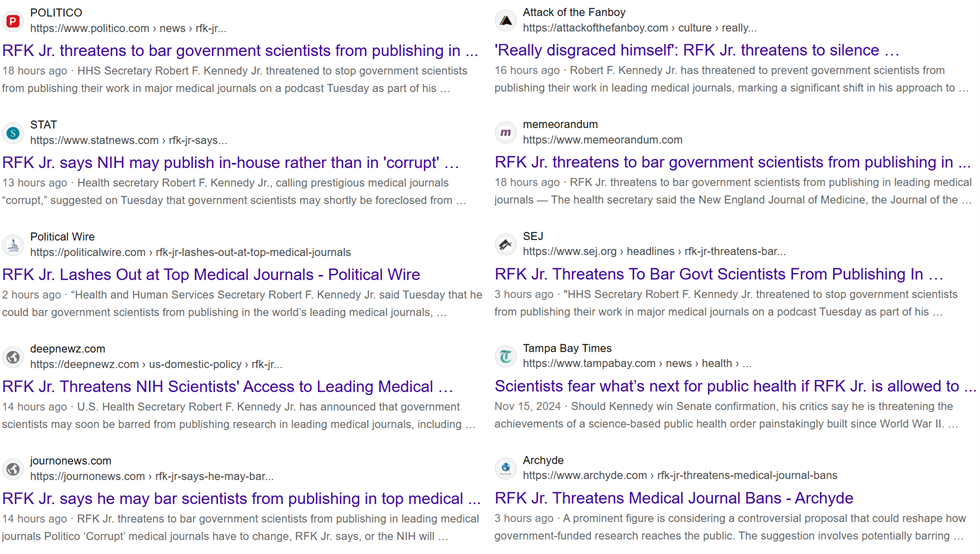Open journonews headline 'RFK Jr. says he may bar scientists'

(x=241, y=498)
